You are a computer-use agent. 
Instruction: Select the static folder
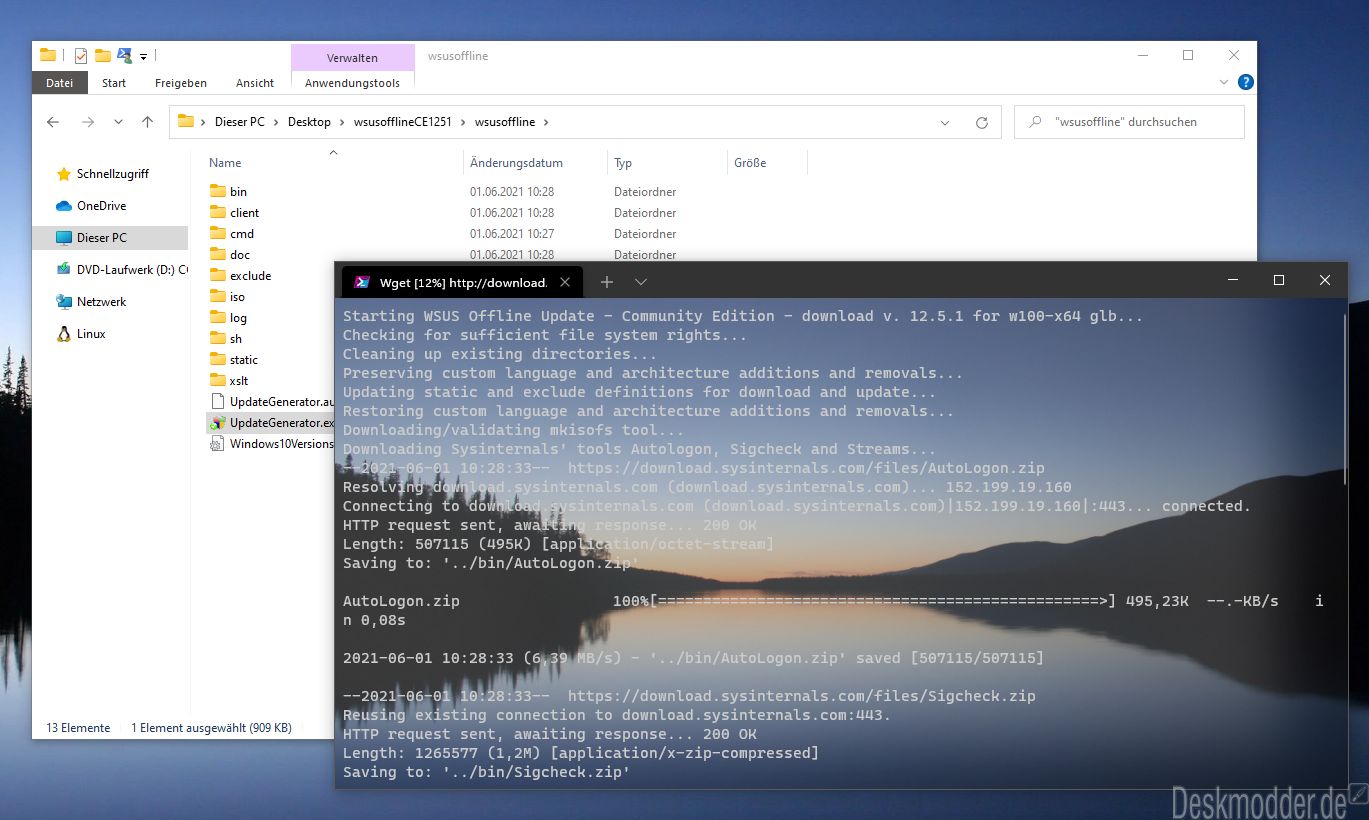click(244, 360)
